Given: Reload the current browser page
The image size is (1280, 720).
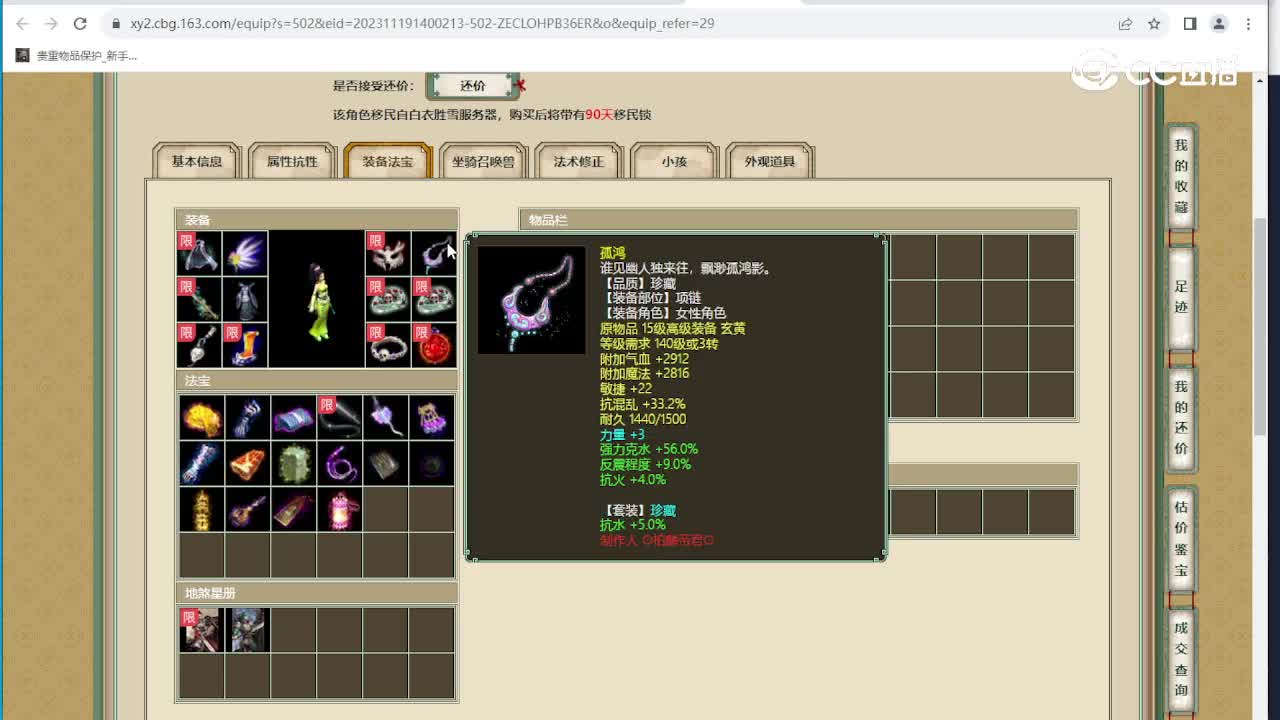Looking at the screenshot, I should (80, 23).
